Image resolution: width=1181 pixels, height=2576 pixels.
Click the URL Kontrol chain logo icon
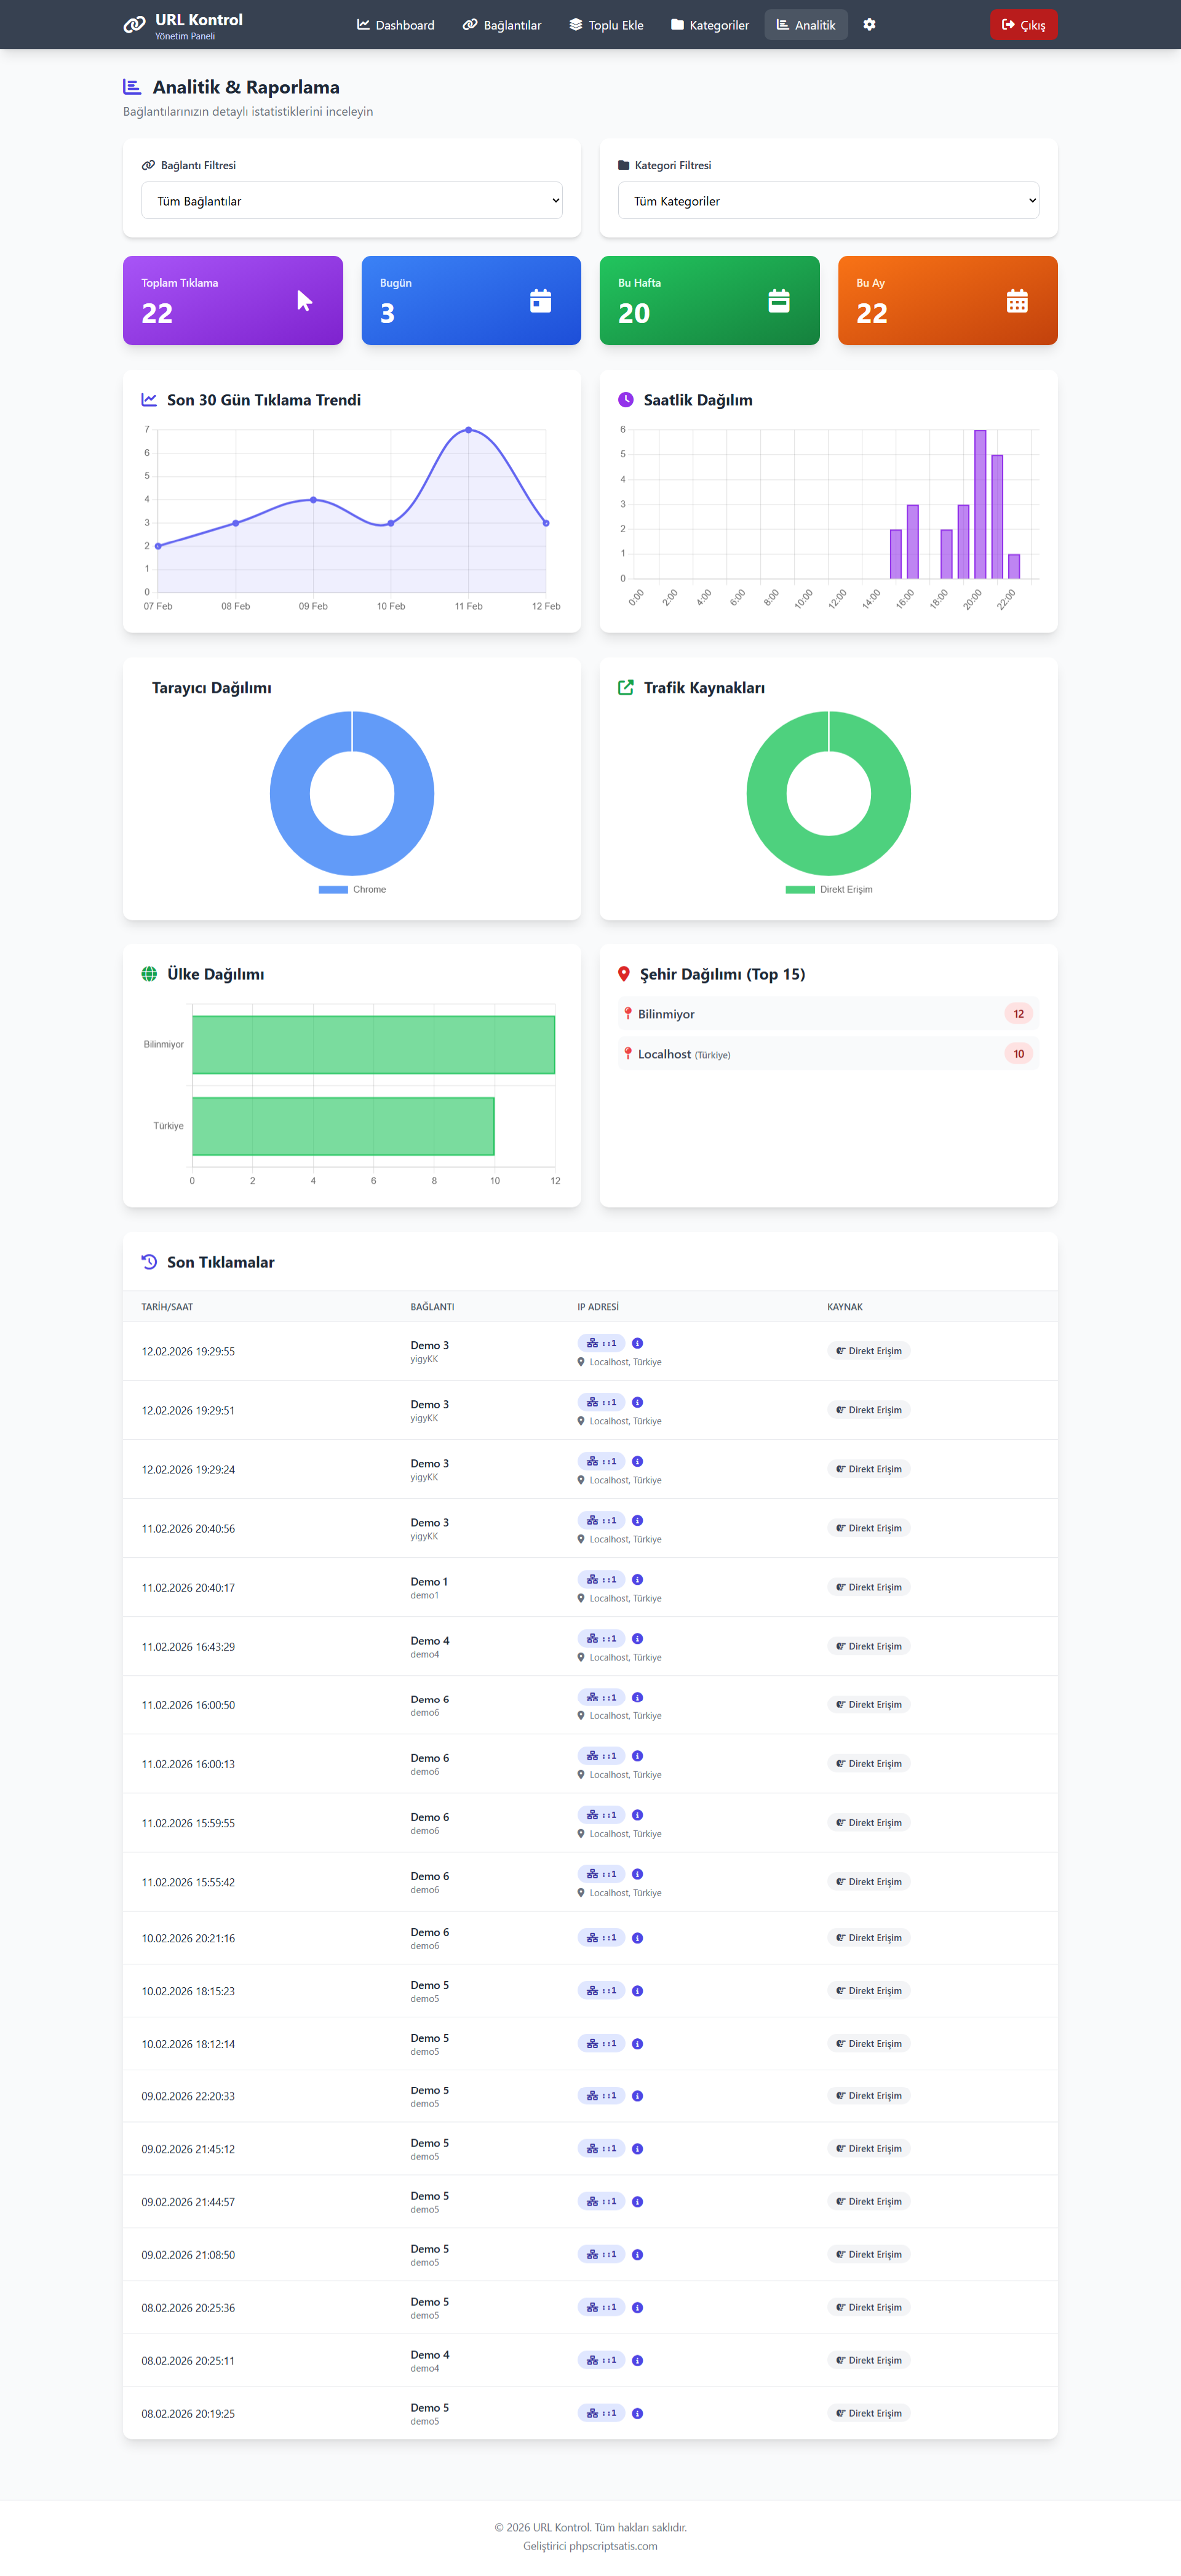click(135, 25)
